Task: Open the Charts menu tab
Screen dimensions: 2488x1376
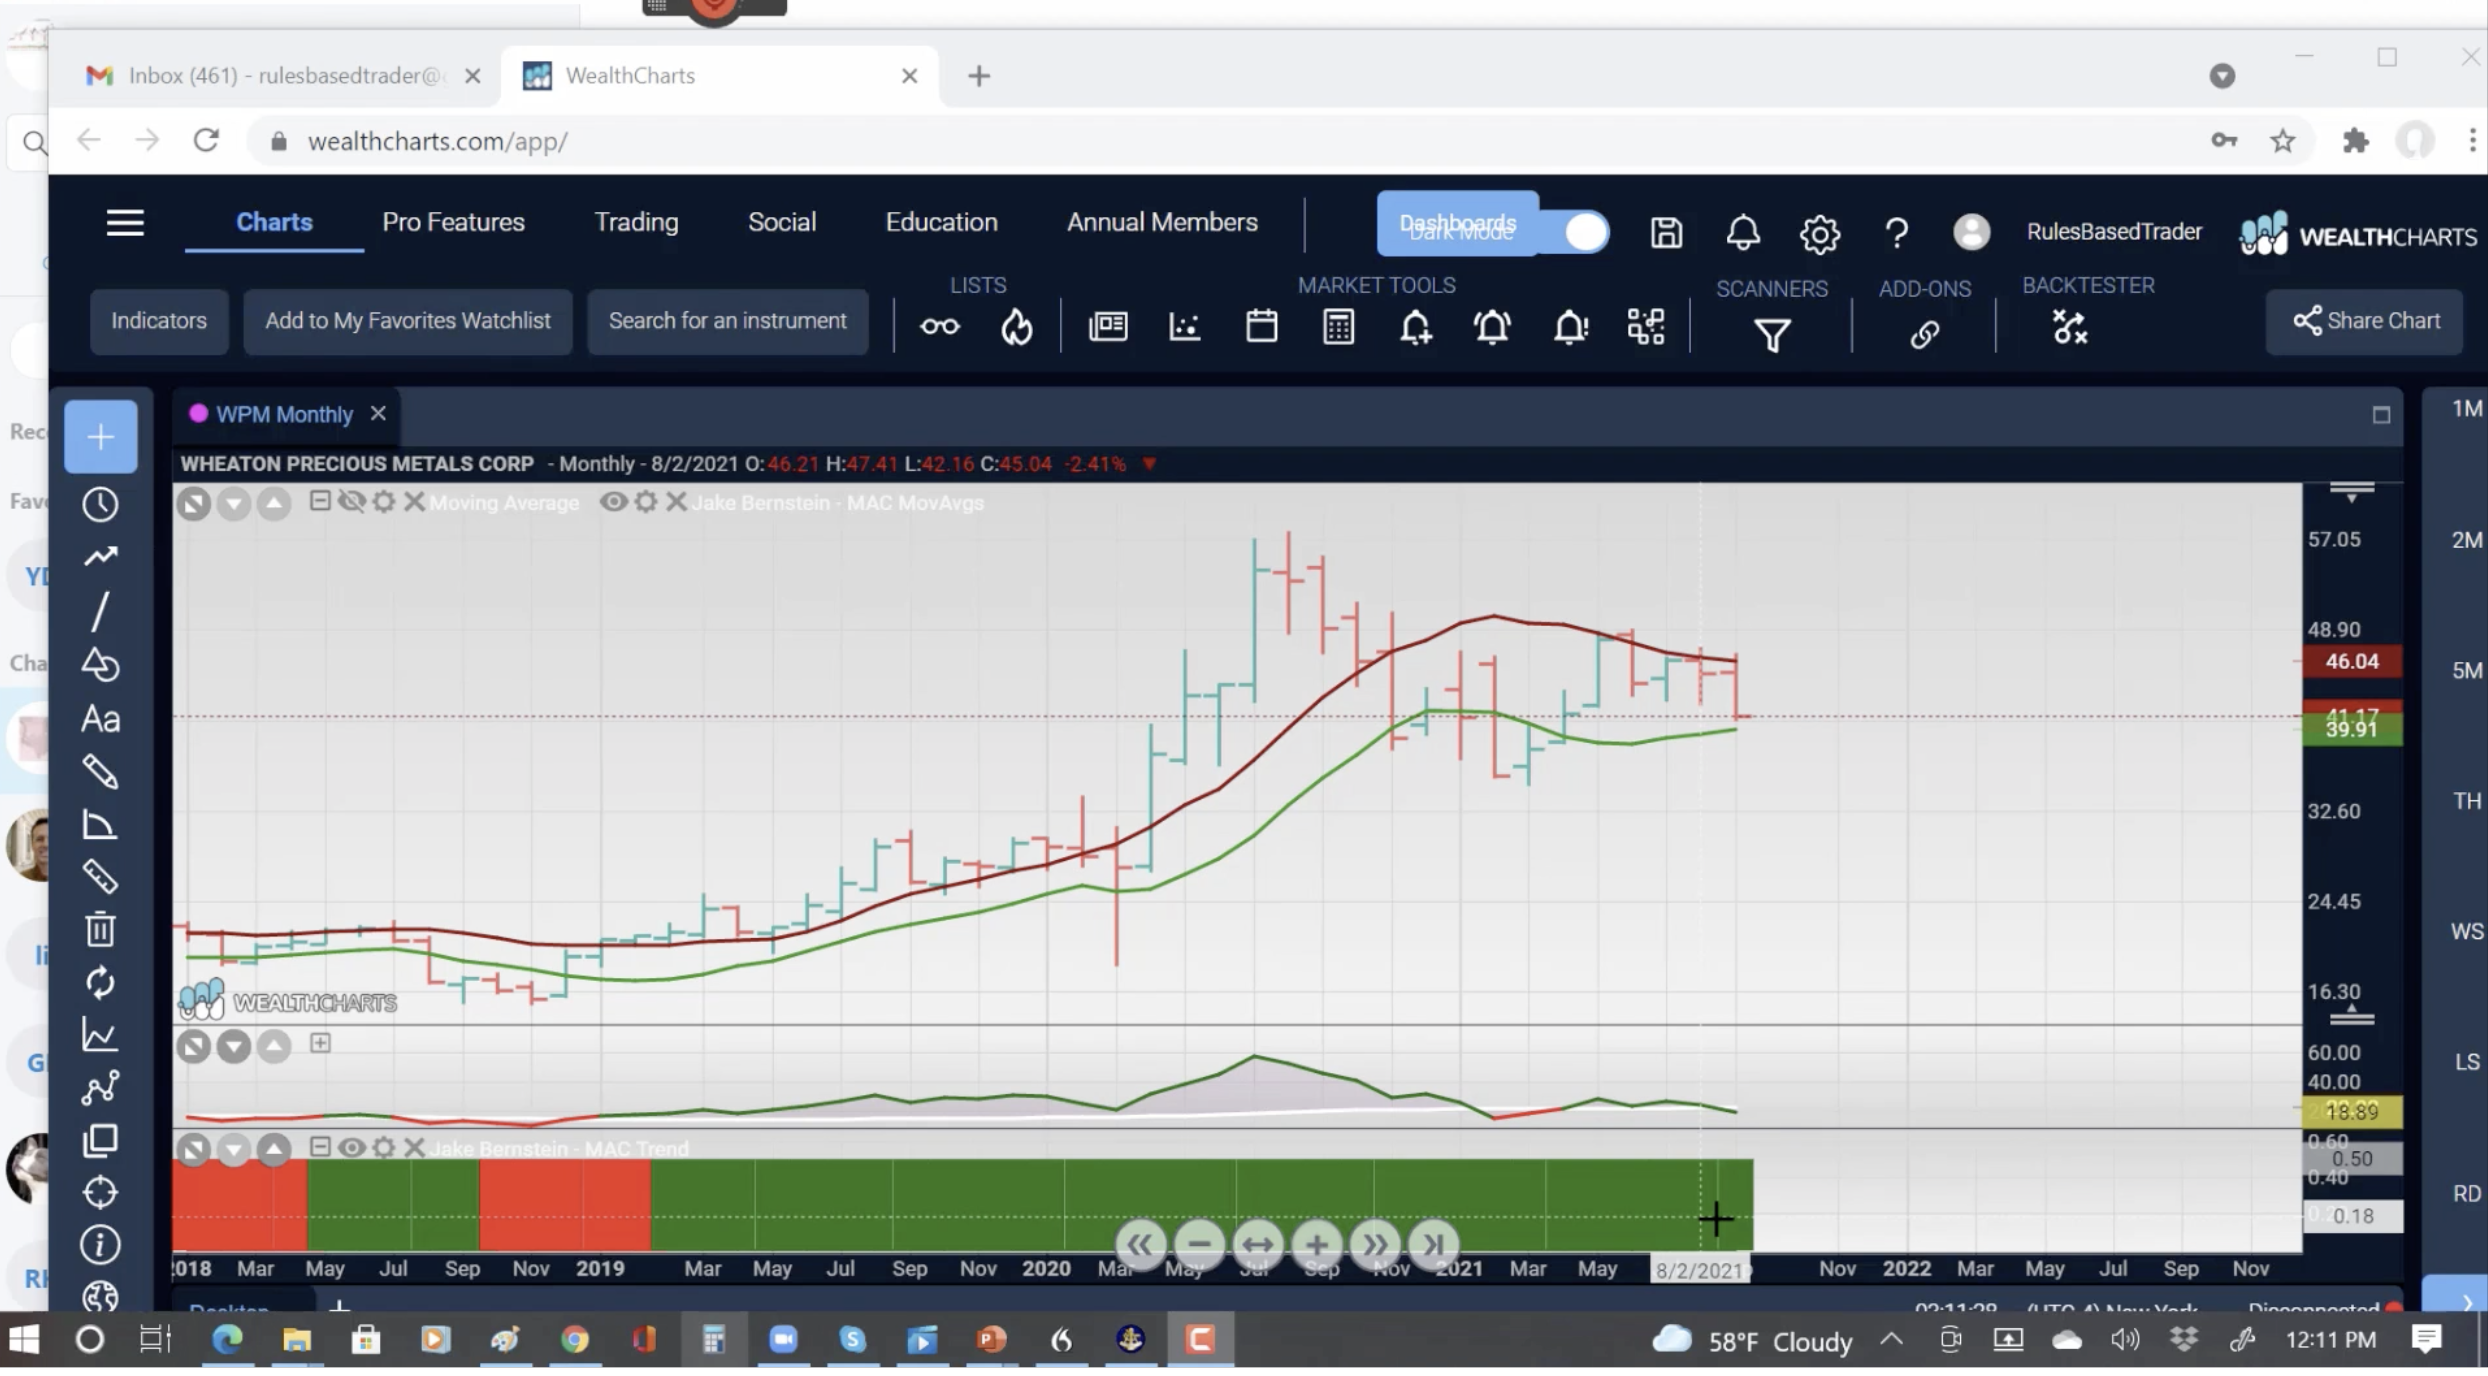Action: click(274, 222)
